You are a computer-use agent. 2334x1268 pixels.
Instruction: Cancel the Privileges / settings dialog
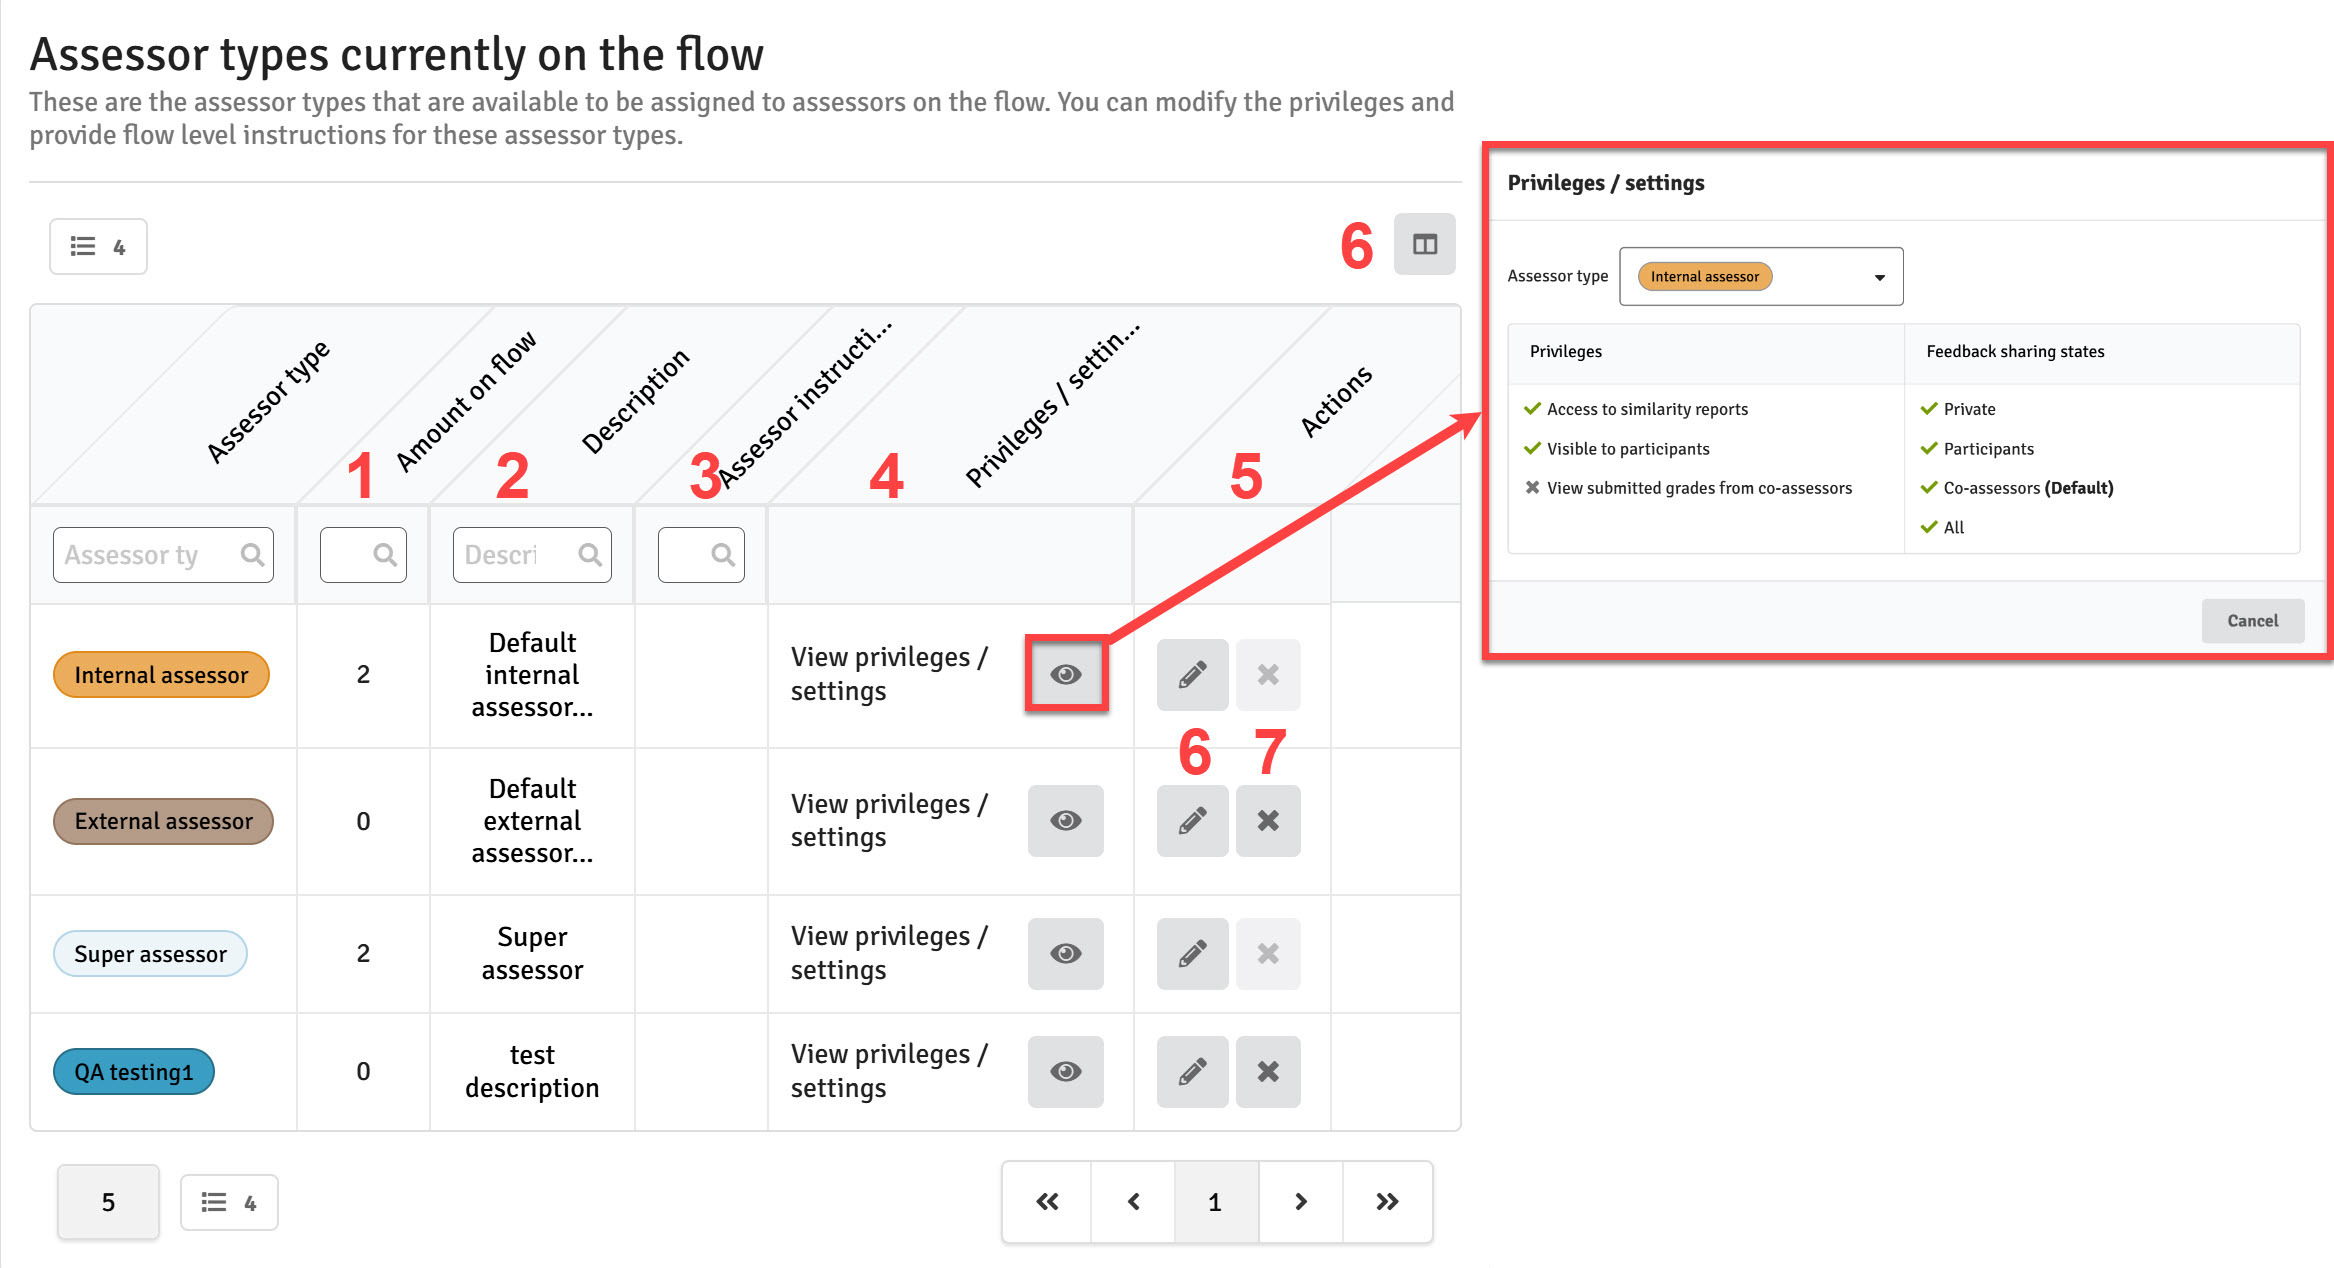click(x=2252, y=621)
